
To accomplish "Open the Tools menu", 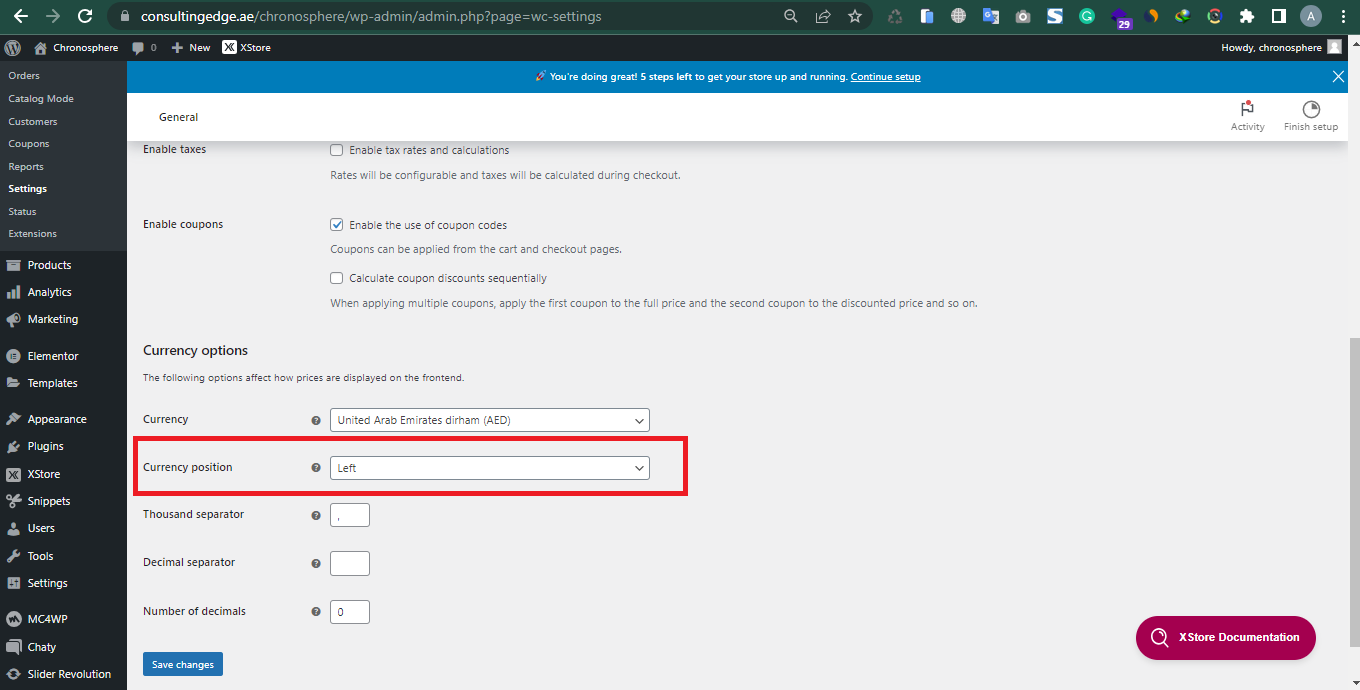I will (x=40, y=556).
